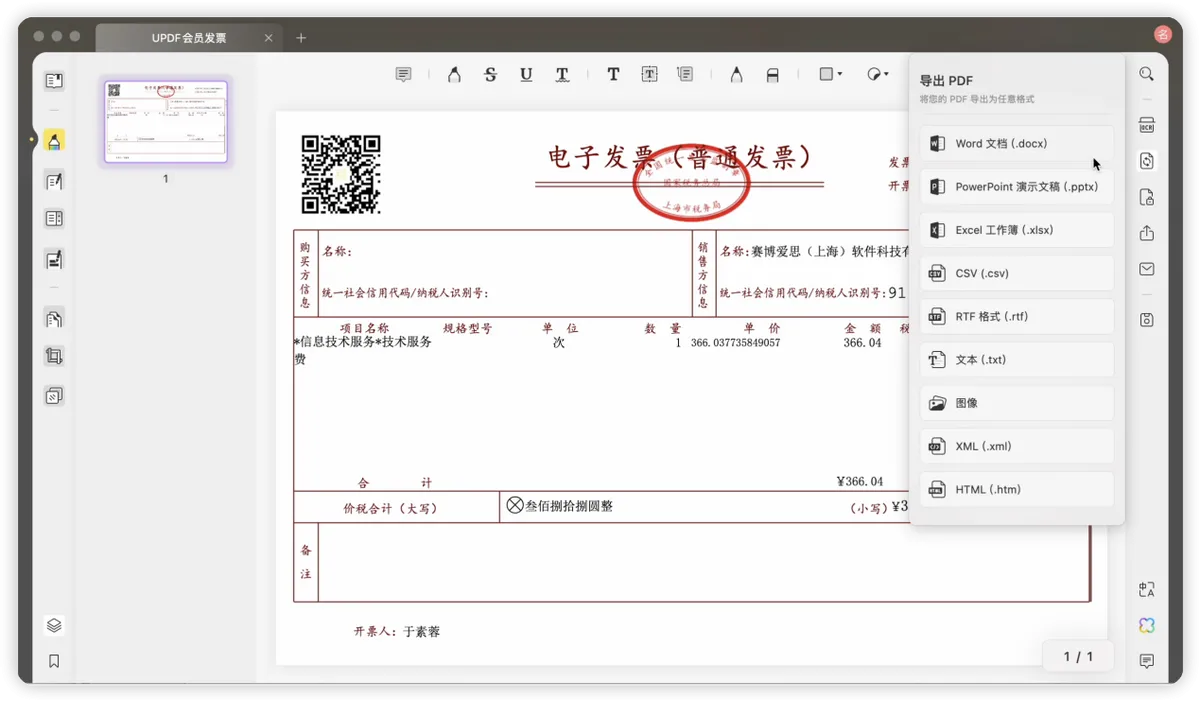Export as HTML (.htm)
The width and height of the screenshot is (1200, 702).
tap(1017, 489)
